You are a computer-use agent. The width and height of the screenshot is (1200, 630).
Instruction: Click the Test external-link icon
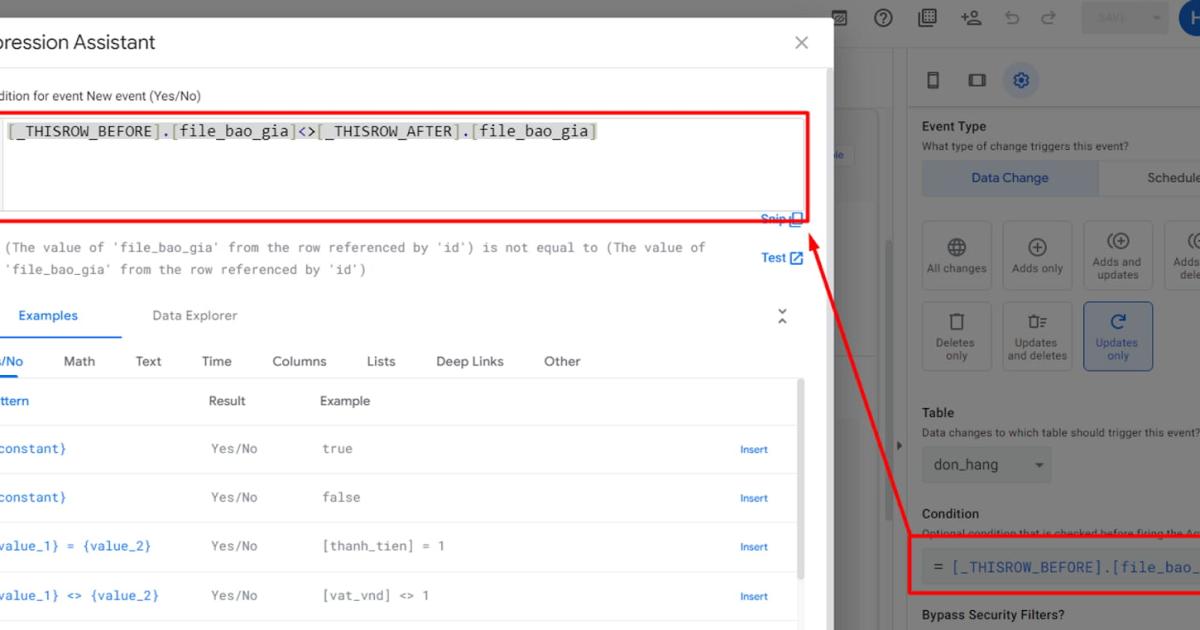click(x=796, y=258)
